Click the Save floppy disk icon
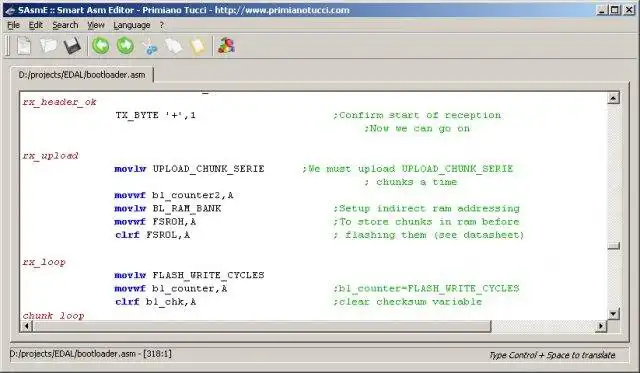The width and height of the screenshot is (640, 373). pos(72,46)
